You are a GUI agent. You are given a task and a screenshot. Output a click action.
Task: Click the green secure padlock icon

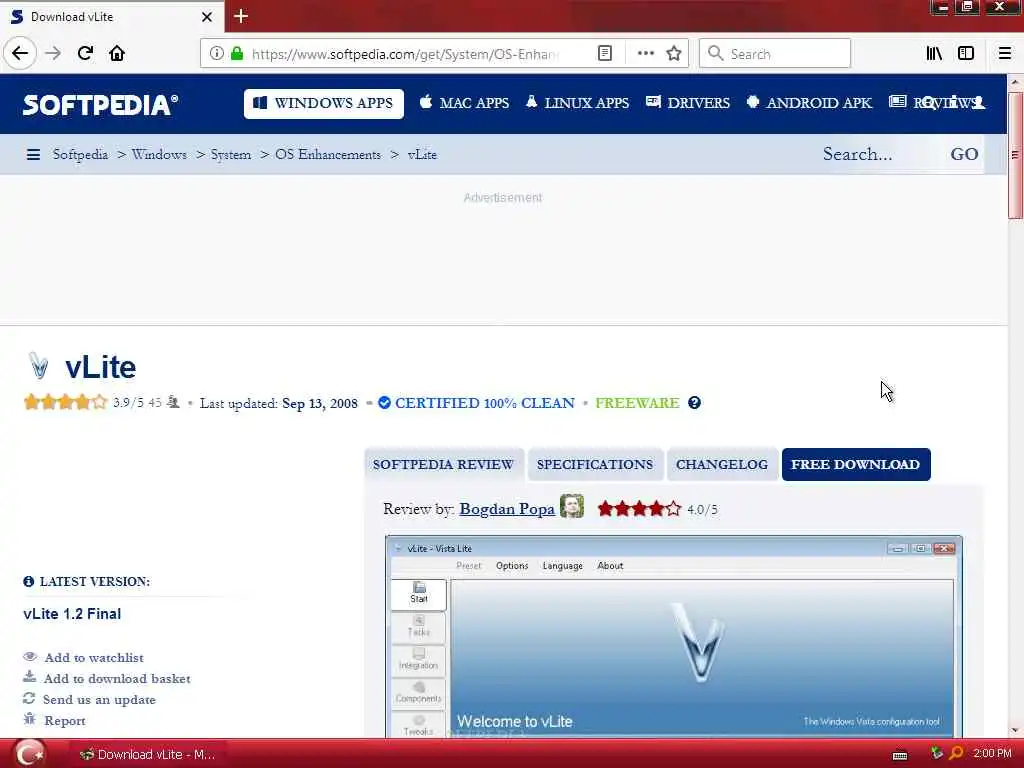(237, 54)
